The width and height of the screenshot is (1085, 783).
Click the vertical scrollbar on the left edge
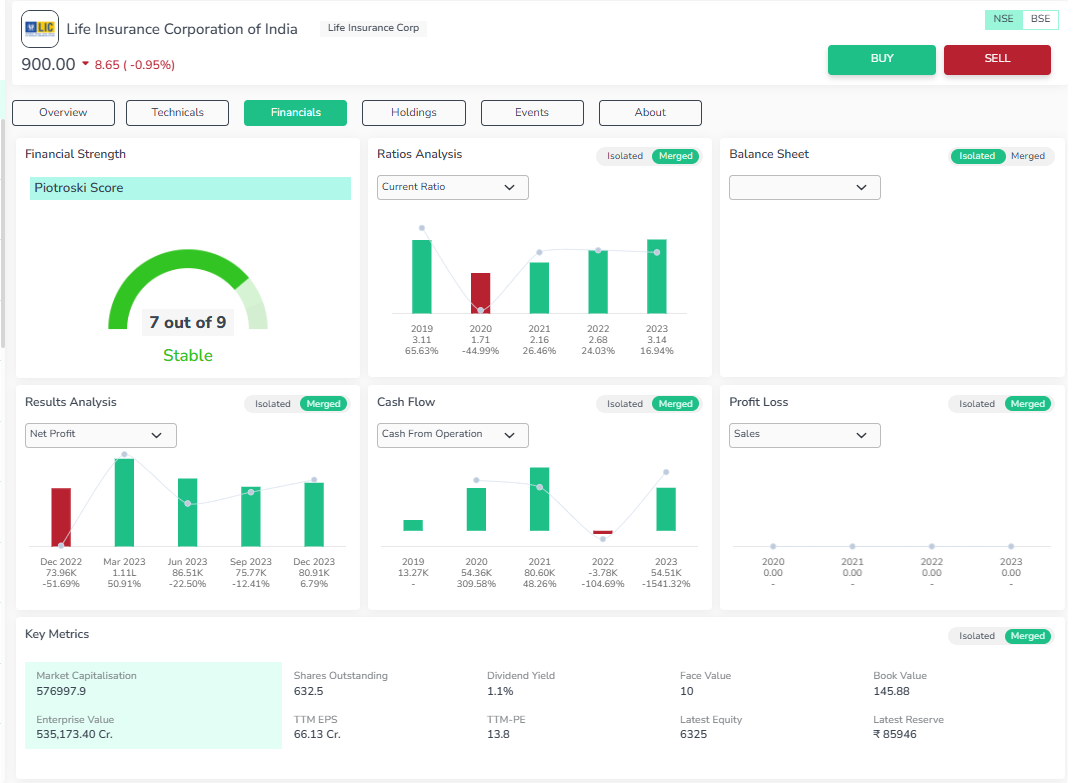(3, 235)
